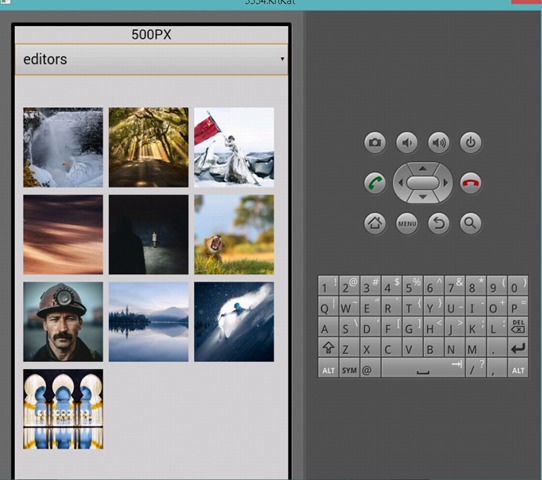Viewport: 542px width, 480px height.
Task: Open the editors category dropdown
Action: (151, 59)
